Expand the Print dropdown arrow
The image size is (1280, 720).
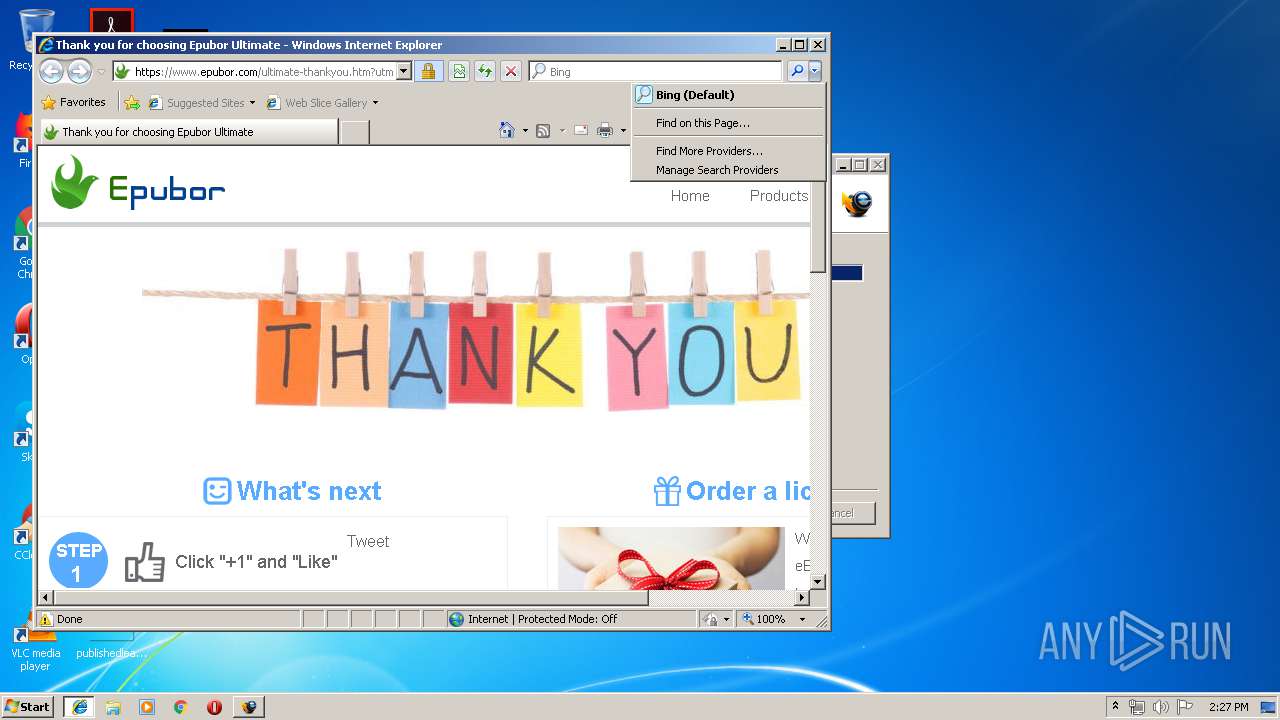622,131
